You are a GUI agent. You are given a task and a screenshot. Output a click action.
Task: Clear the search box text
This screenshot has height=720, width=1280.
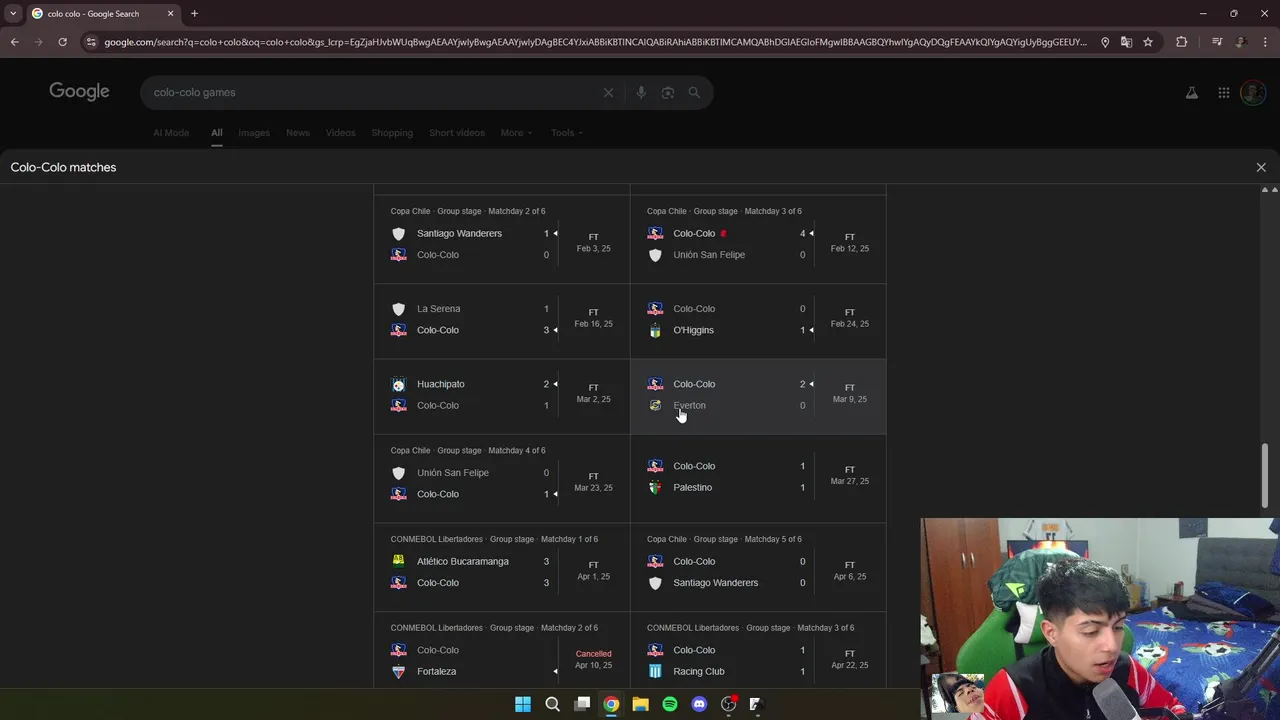[608, 92]
